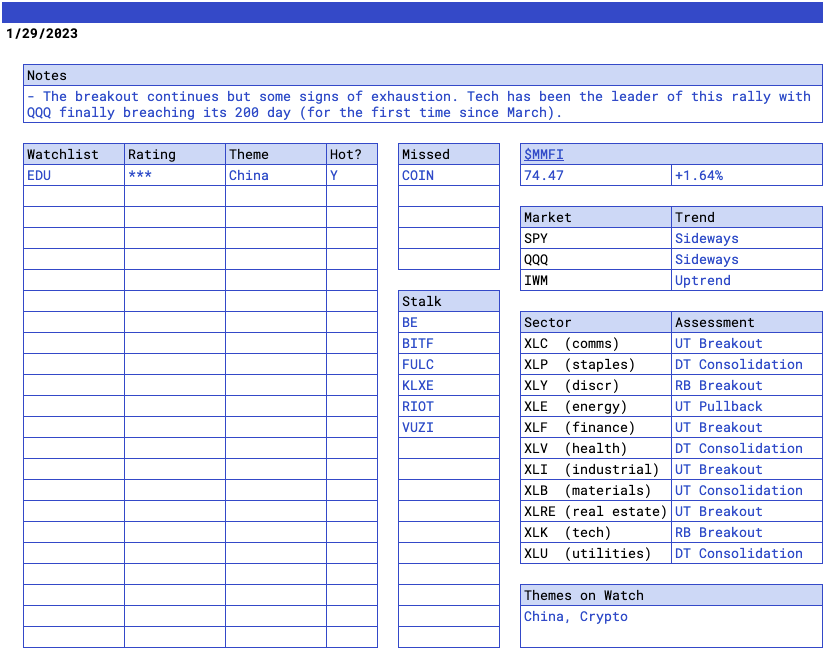This screenshot has height=649, width=825.
Task: Click the XLE (energy) sector cell
Action: tap(596, 406)
